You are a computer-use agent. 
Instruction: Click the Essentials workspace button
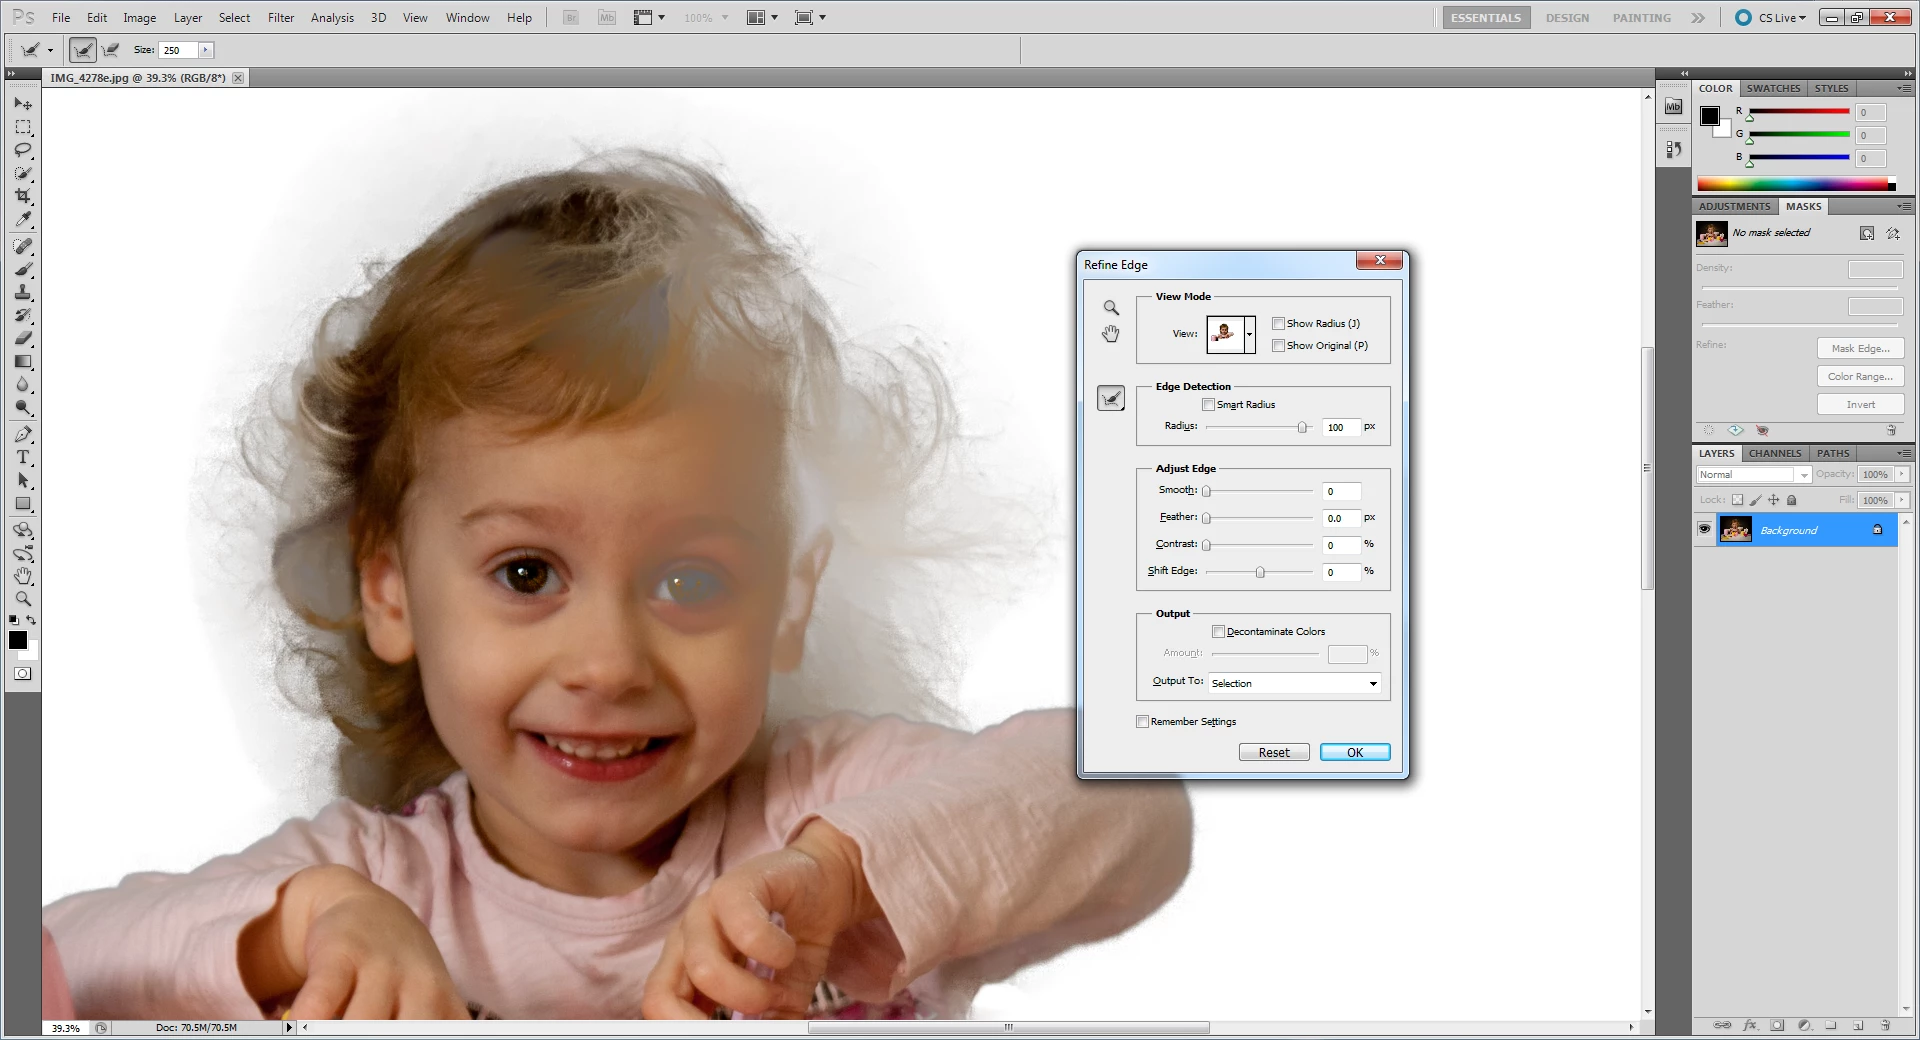tap(1486, 18)
